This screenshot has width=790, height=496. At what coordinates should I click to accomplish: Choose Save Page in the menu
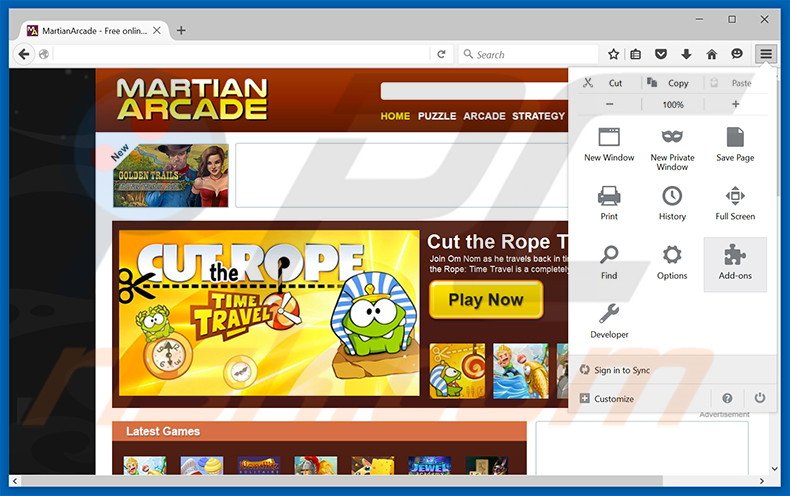coord(735,145)
